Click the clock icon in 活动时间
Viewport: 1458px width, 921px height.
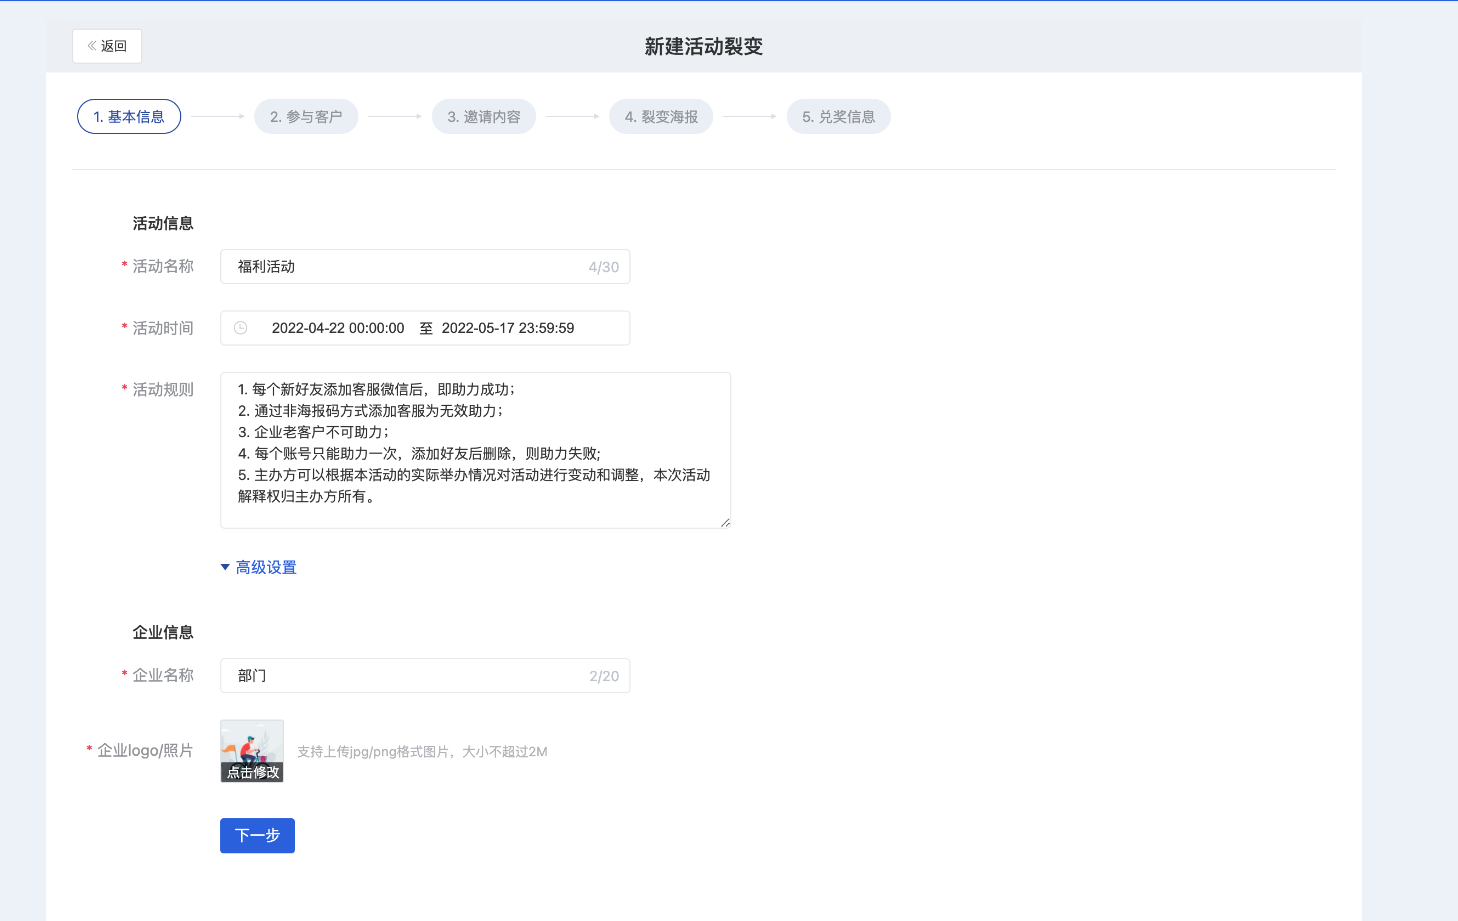[x=240, y=328]
